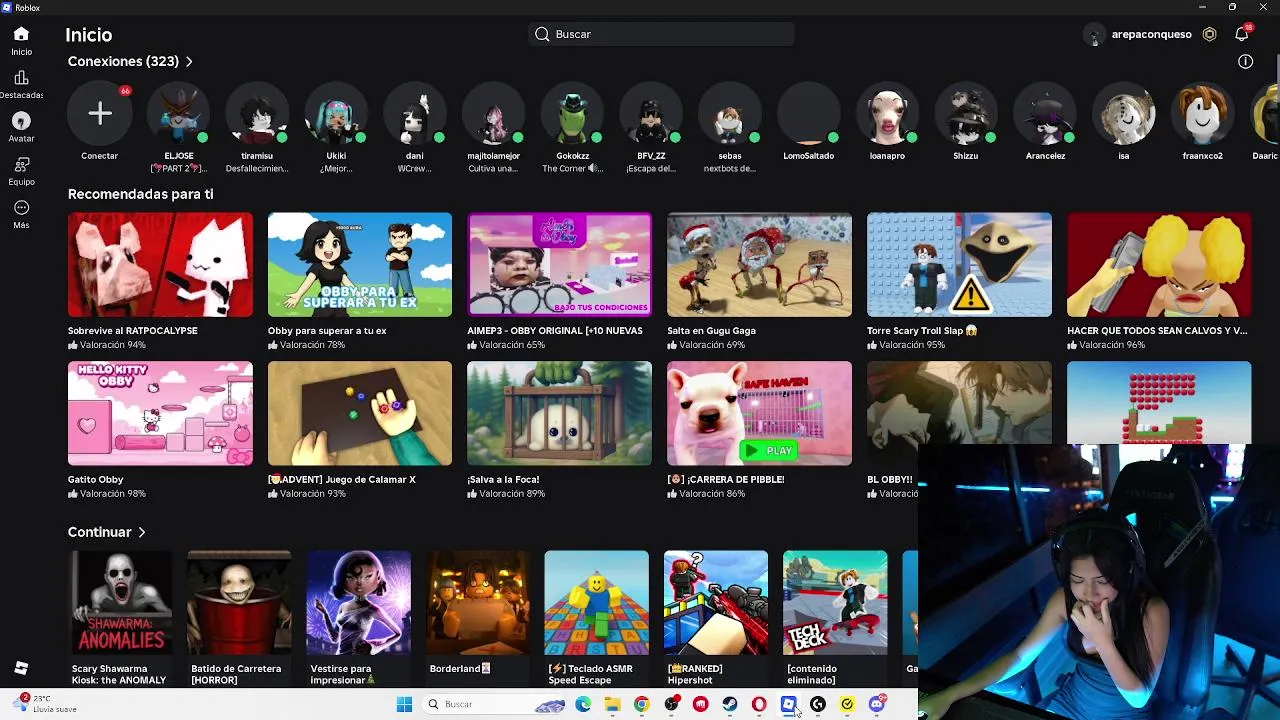This screenshot has height=720, width=1280.
Task: Open tiramisu's friend avatar
Action: tap(257, 114)
